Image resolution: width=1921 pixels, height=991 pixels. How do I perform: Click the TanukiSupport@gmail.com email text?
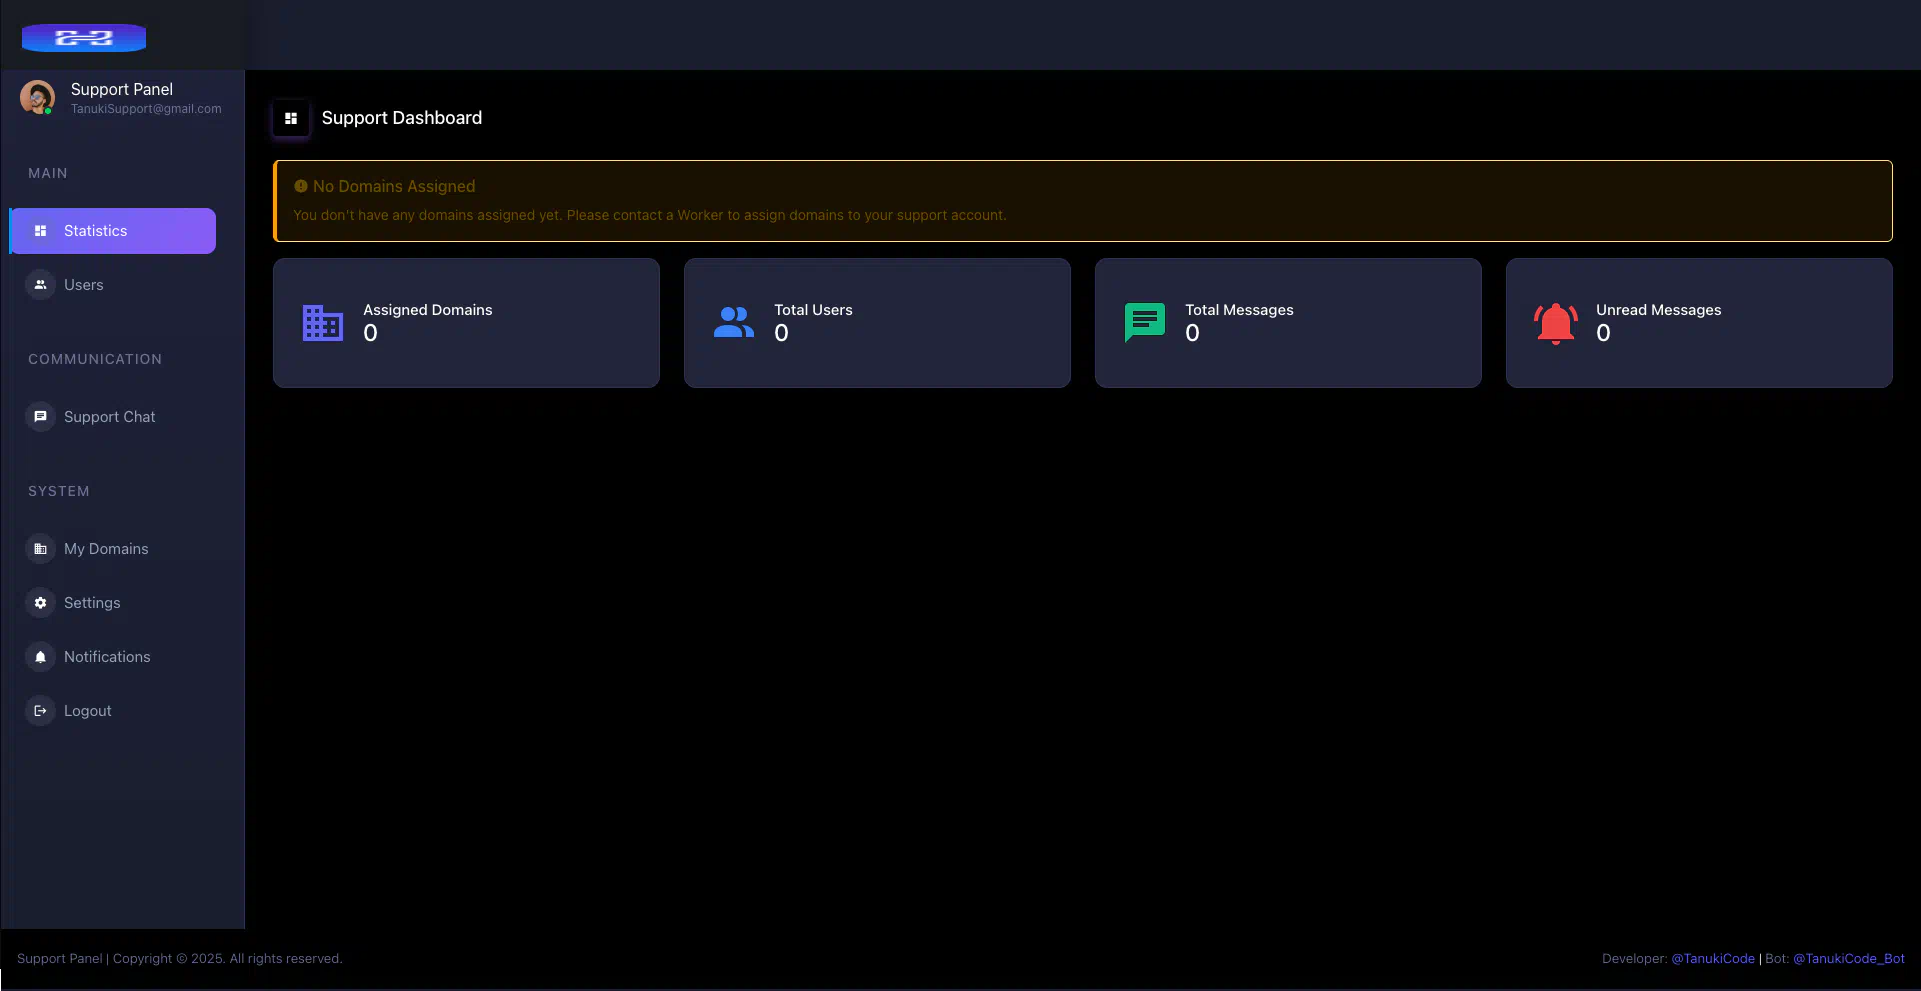click(146, 109)
